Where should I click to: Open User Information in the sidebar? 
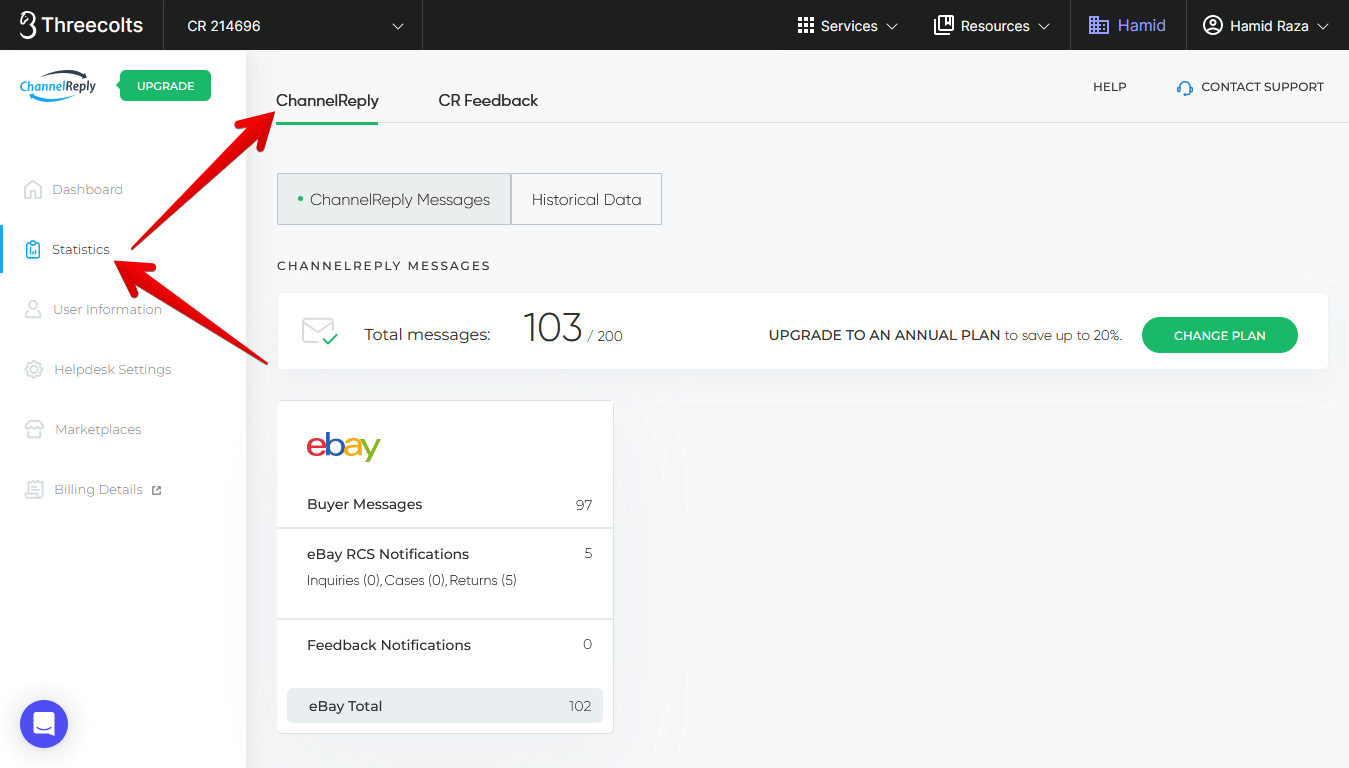[x=107, y=309]
